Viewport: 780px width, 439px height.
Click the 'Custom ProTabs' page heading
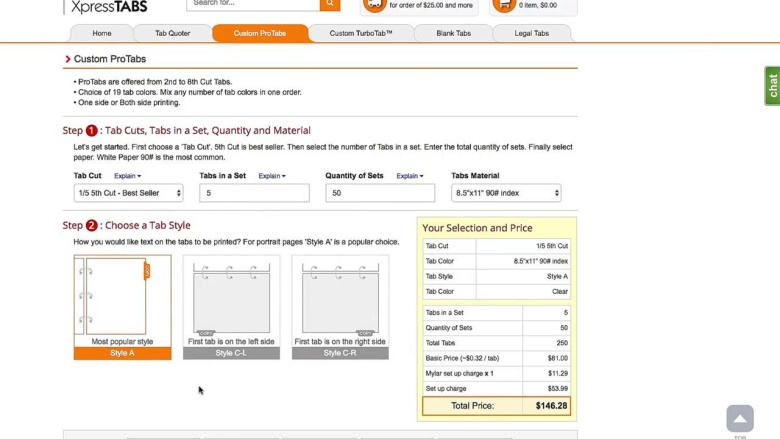click(110, 59)
